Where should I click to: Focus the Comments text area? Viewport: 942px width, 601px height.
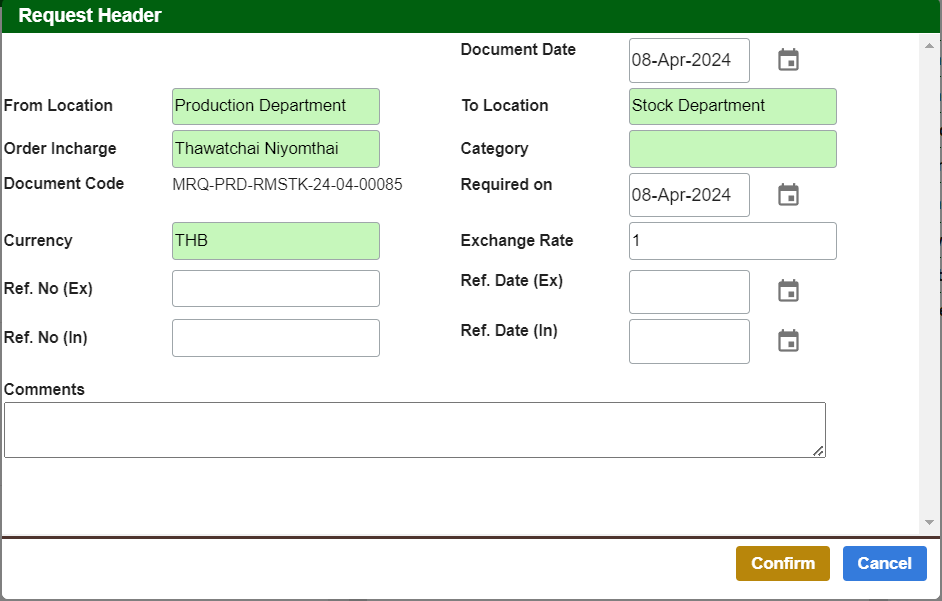click(x=415, y=430)
